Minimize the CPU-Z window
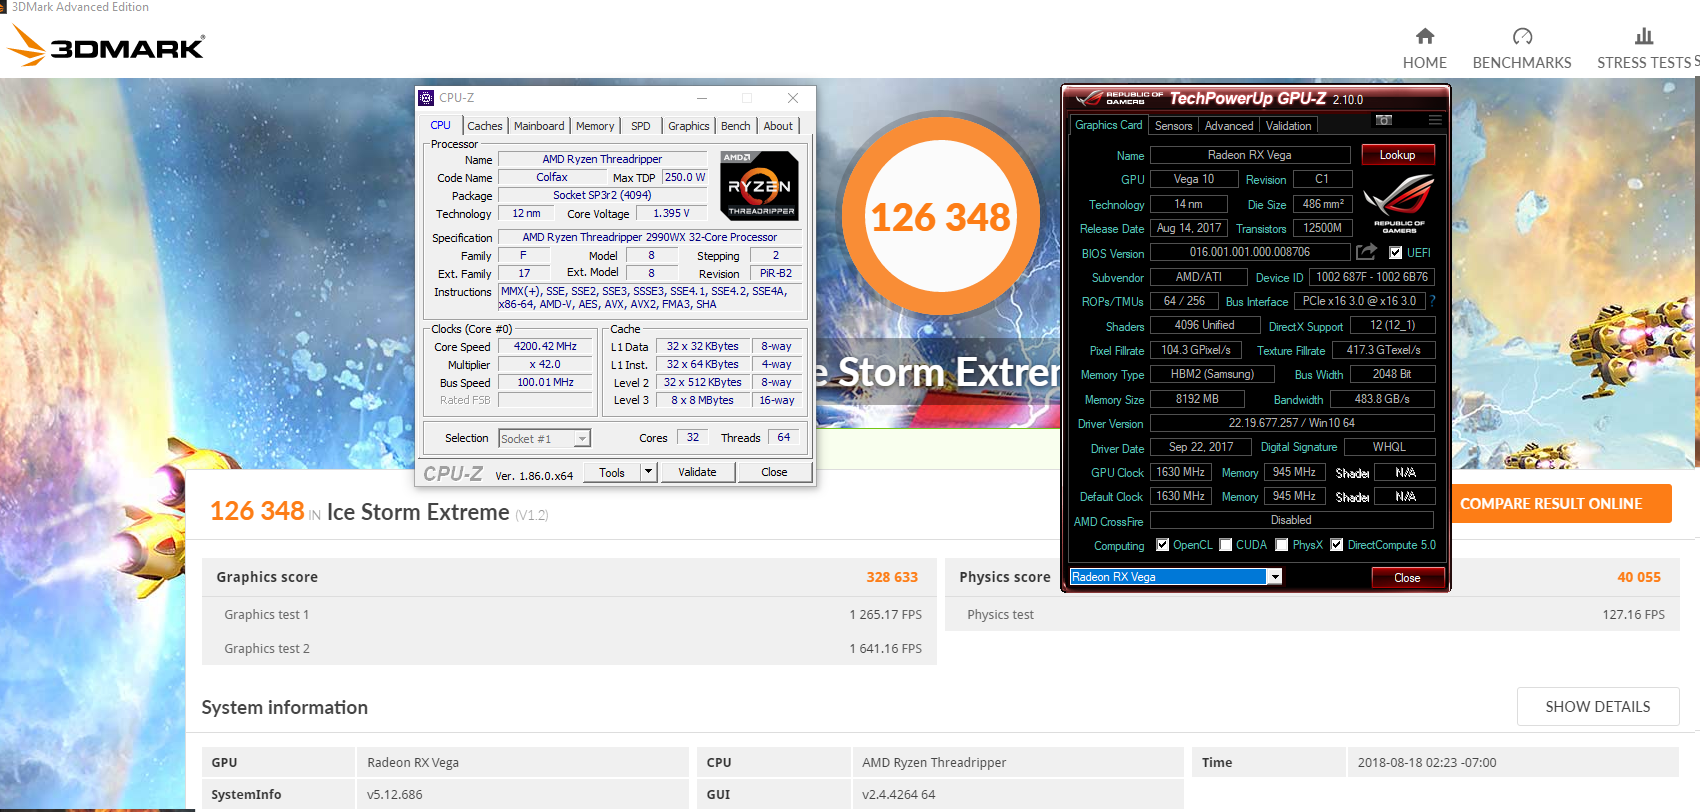This screenshot has width=1700, height=812. (702, 98)
